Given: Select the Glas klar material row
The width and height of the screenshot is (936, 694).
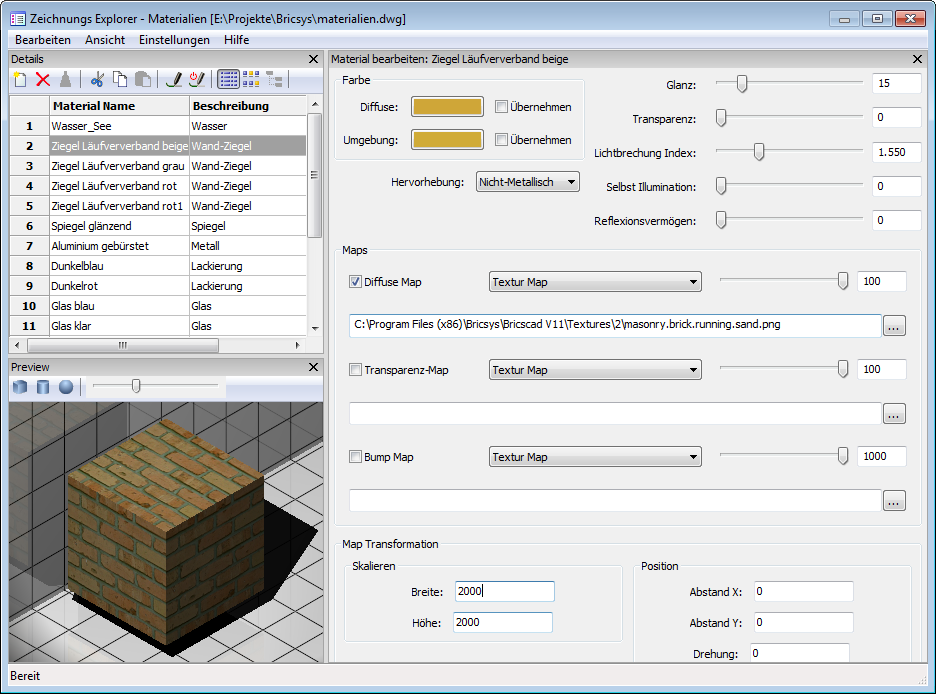Looking at the screenshot, I should (x=158, y=326).
